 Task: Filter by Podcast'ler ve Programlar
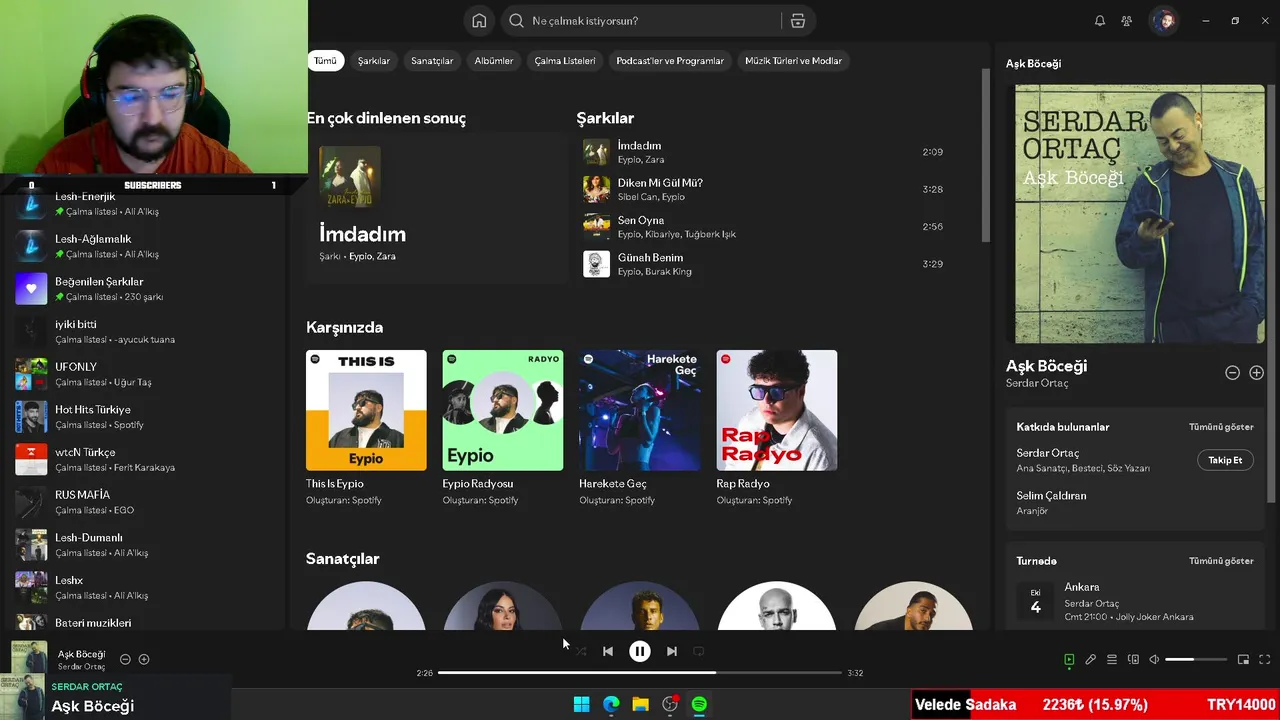(x=670, y=61)
